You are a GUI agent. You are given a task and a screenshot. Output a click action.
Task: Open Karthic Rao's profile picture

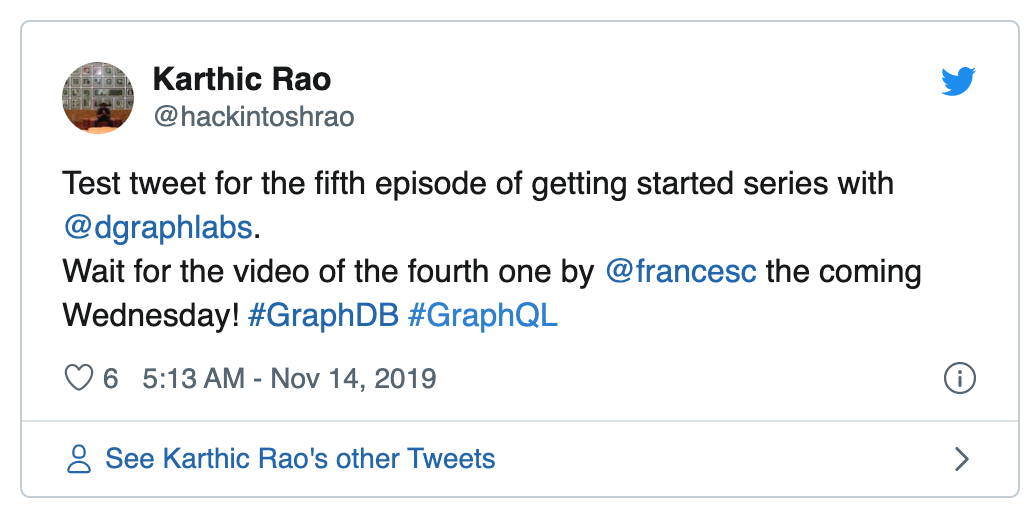click(x=98, y=97)
